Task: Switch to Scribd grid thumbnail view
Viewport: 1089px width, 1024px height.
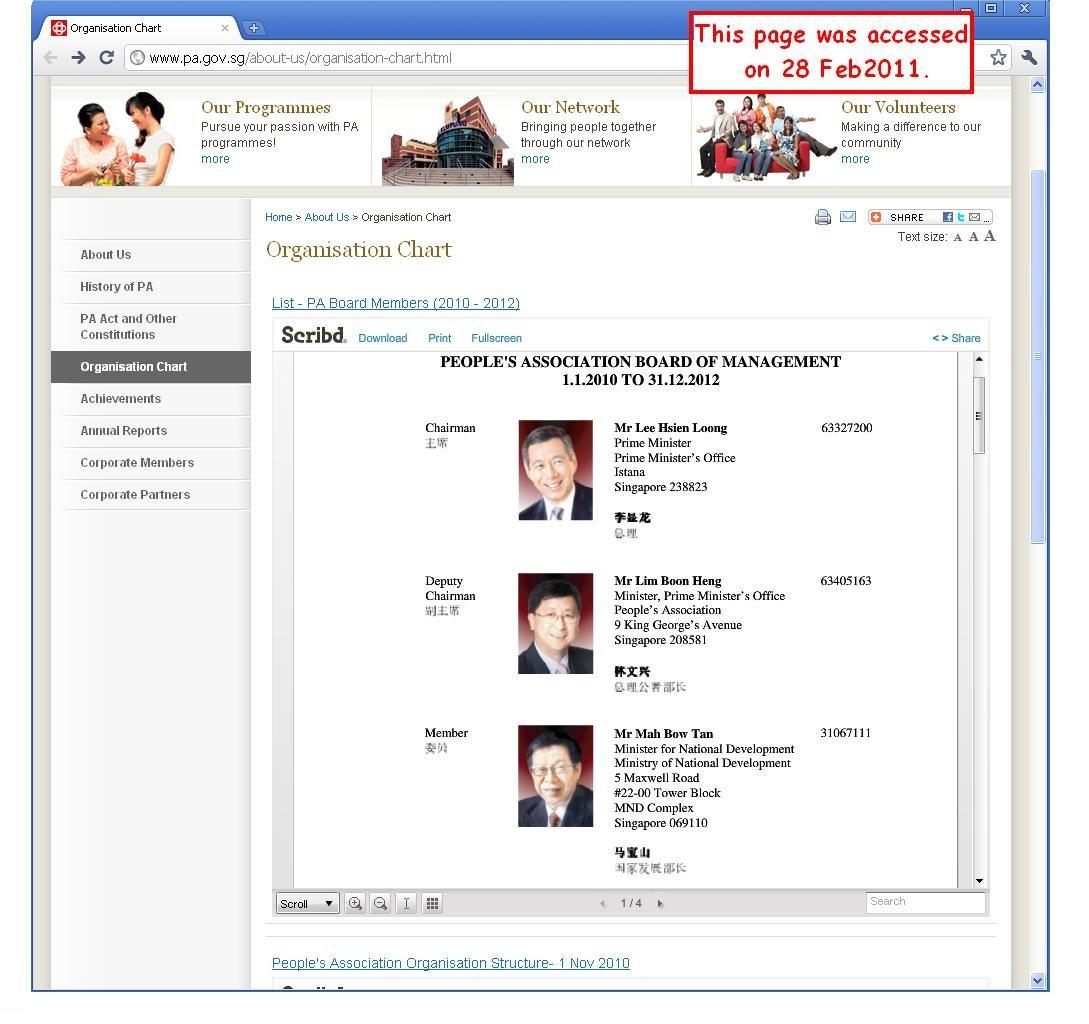Action: [432, 903]
